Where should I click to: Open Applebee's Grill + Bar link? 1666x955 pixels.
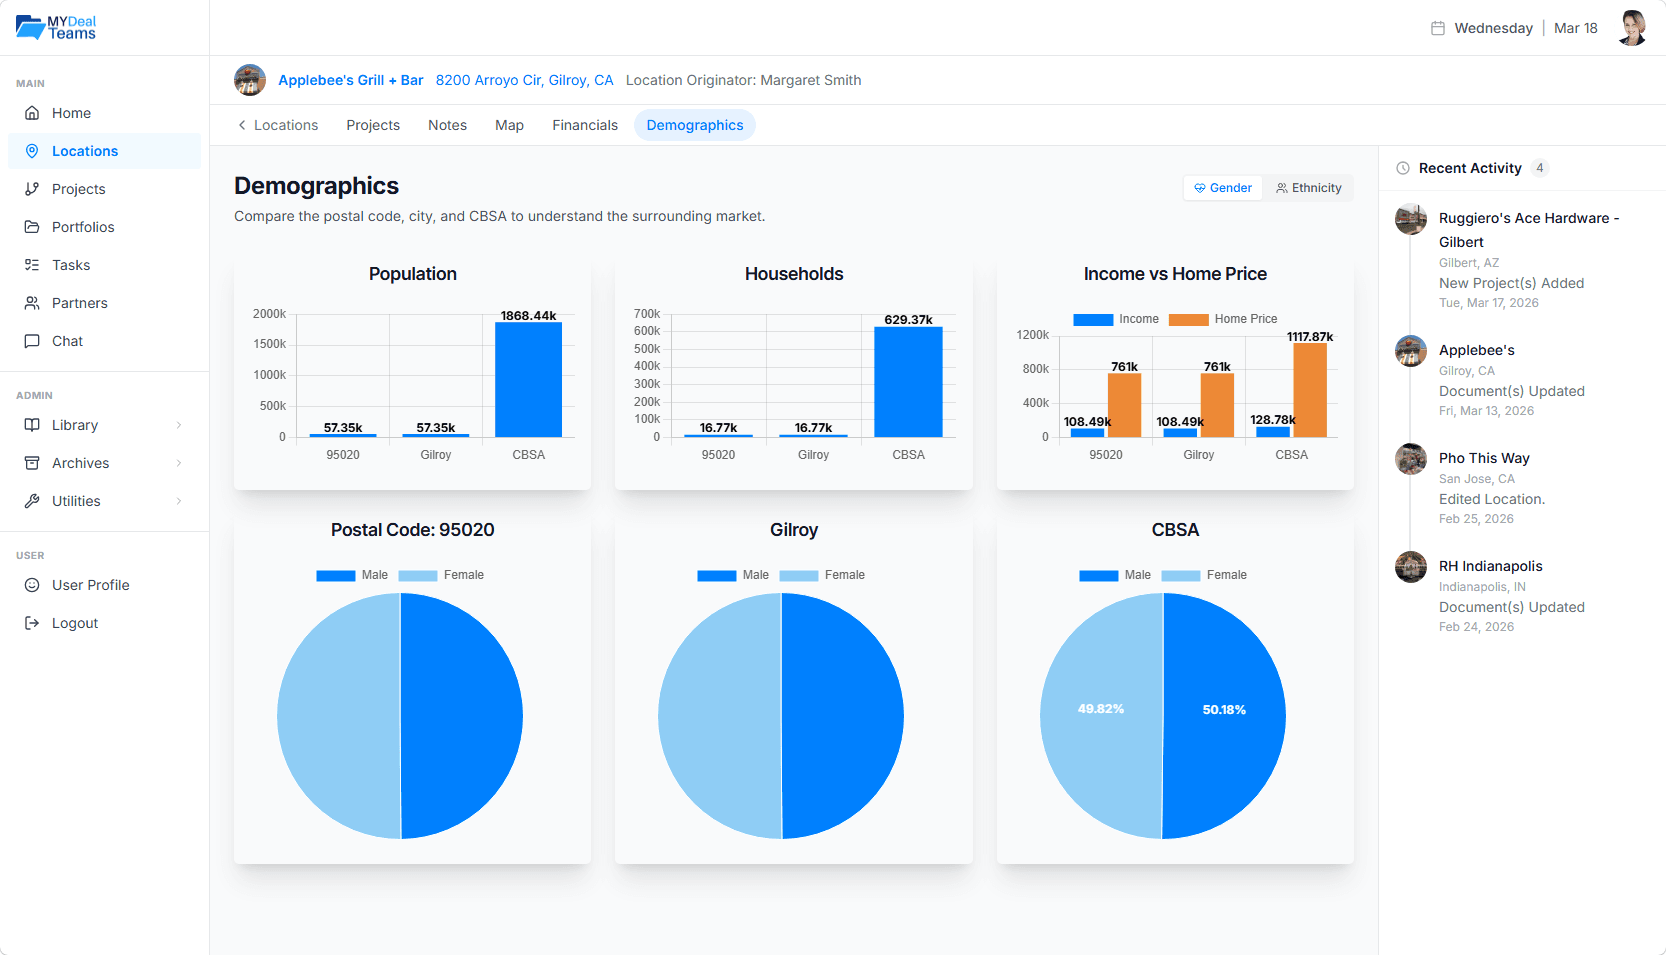[x=351, y=80]
